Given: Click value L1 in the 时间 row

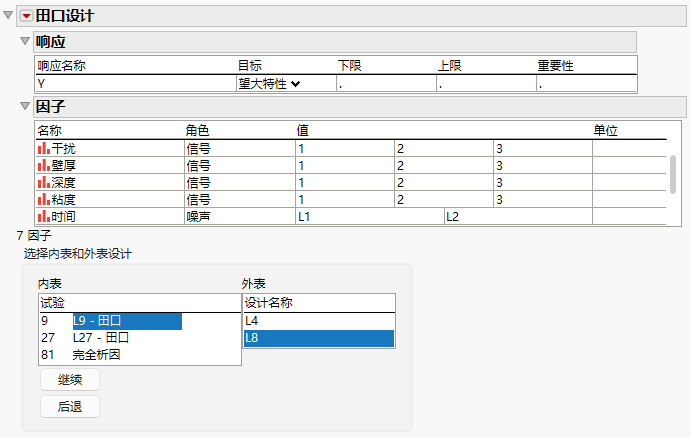Looking at the screenshot, I should coord(370,216).
